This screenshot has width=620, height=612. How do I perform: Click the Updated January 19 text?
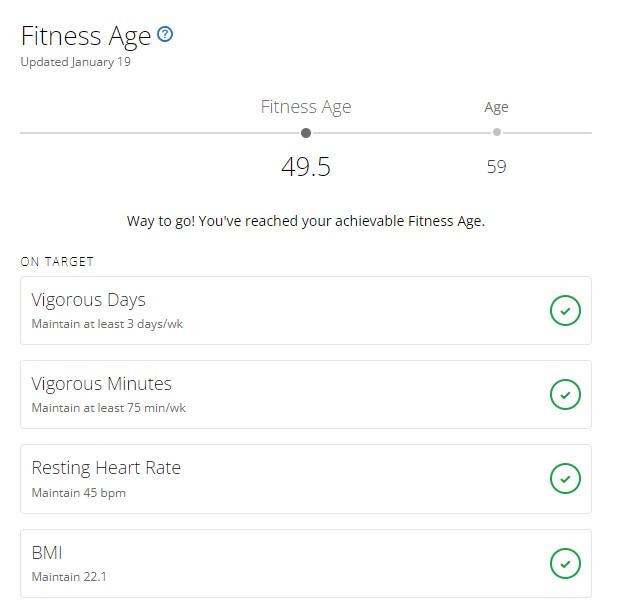point(76,62)
